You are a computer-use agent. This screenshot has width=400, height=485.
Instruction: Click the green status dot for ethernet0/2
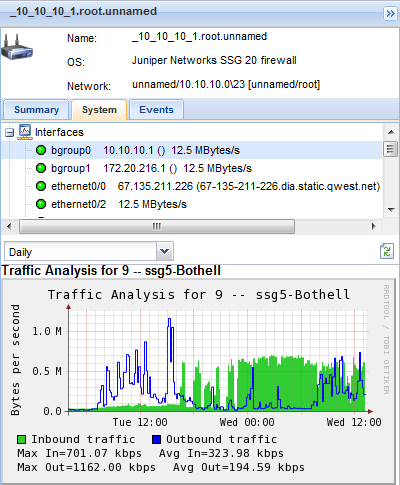41,204
